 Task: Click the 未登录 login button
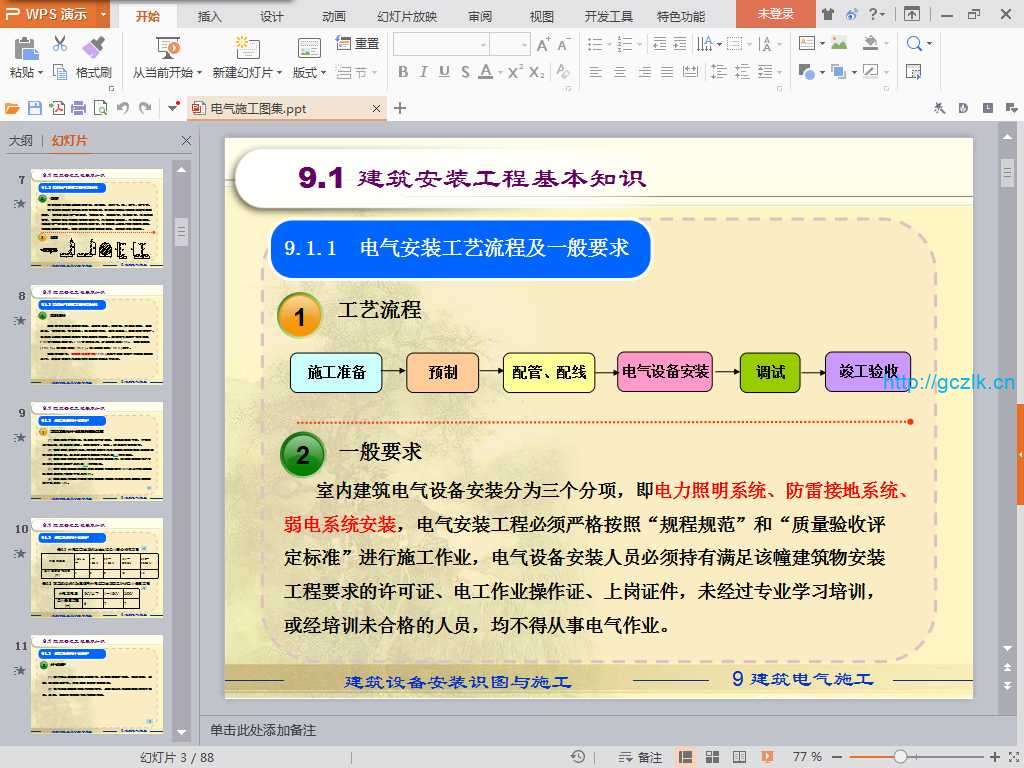point(775,14)
